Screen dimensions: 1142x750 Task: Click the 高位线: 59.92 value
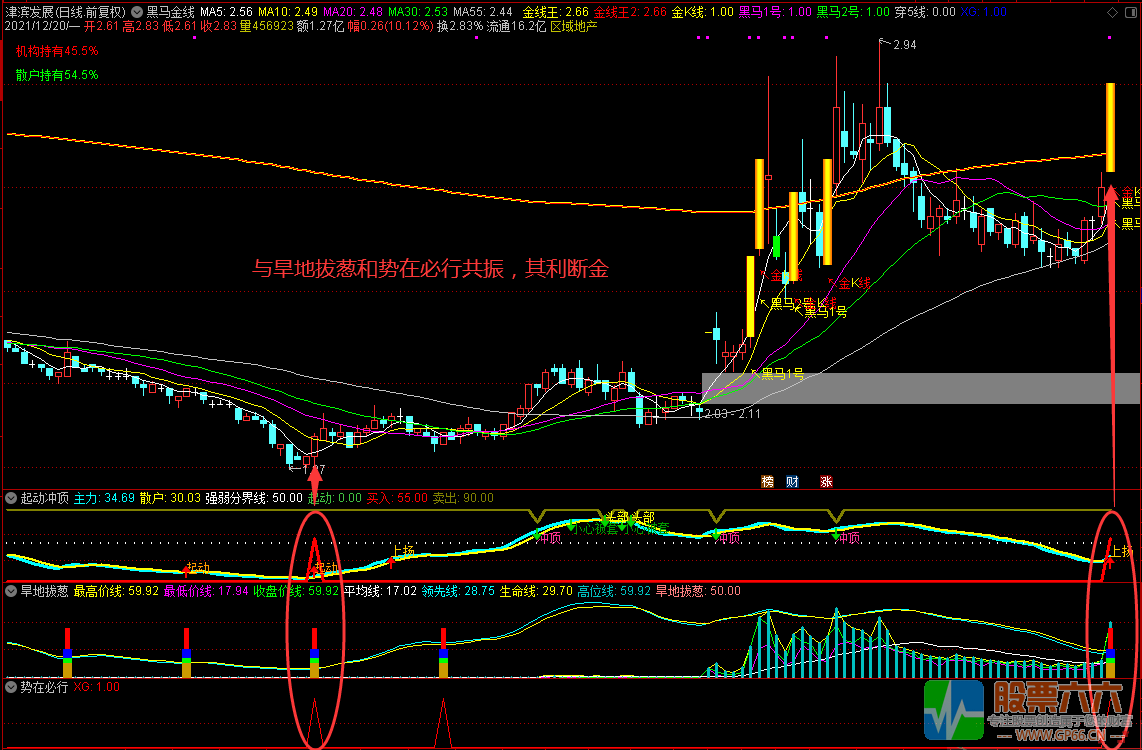614,591
